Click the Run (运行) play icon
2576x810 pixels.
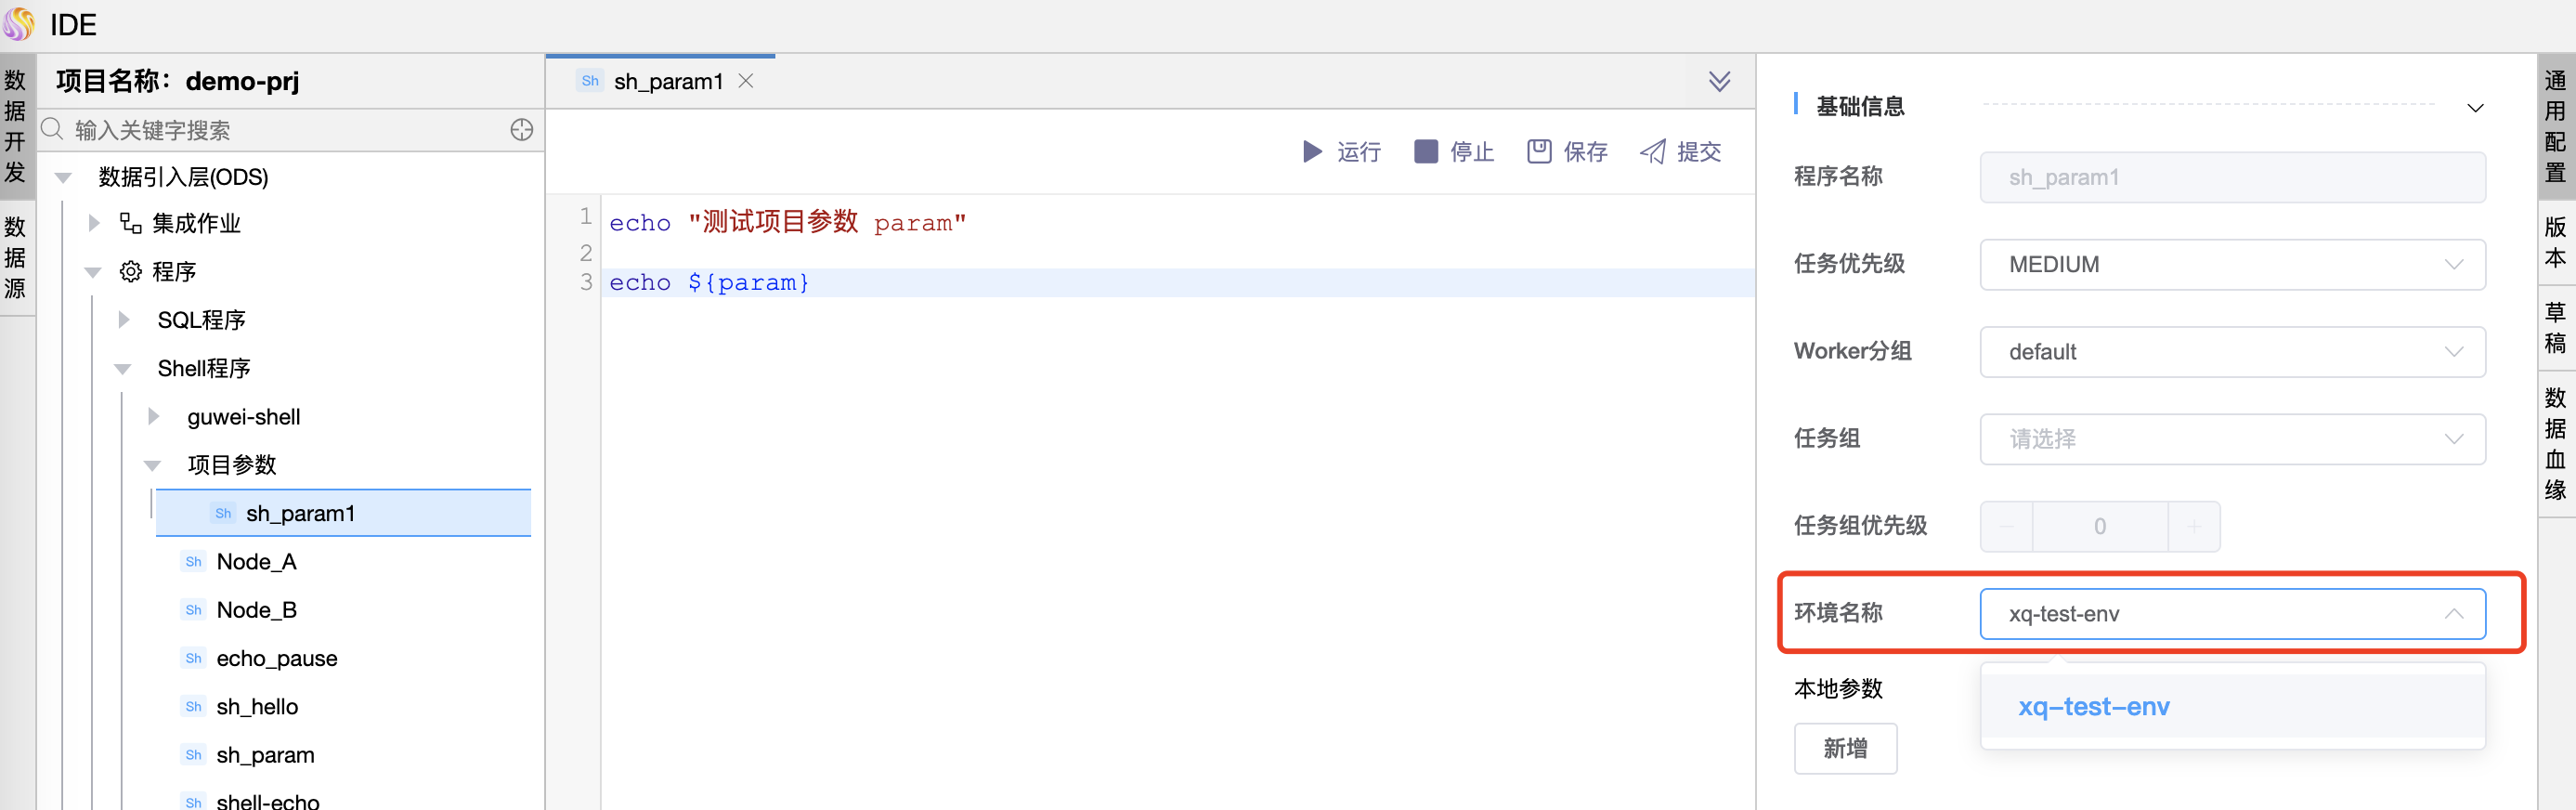1312,151
